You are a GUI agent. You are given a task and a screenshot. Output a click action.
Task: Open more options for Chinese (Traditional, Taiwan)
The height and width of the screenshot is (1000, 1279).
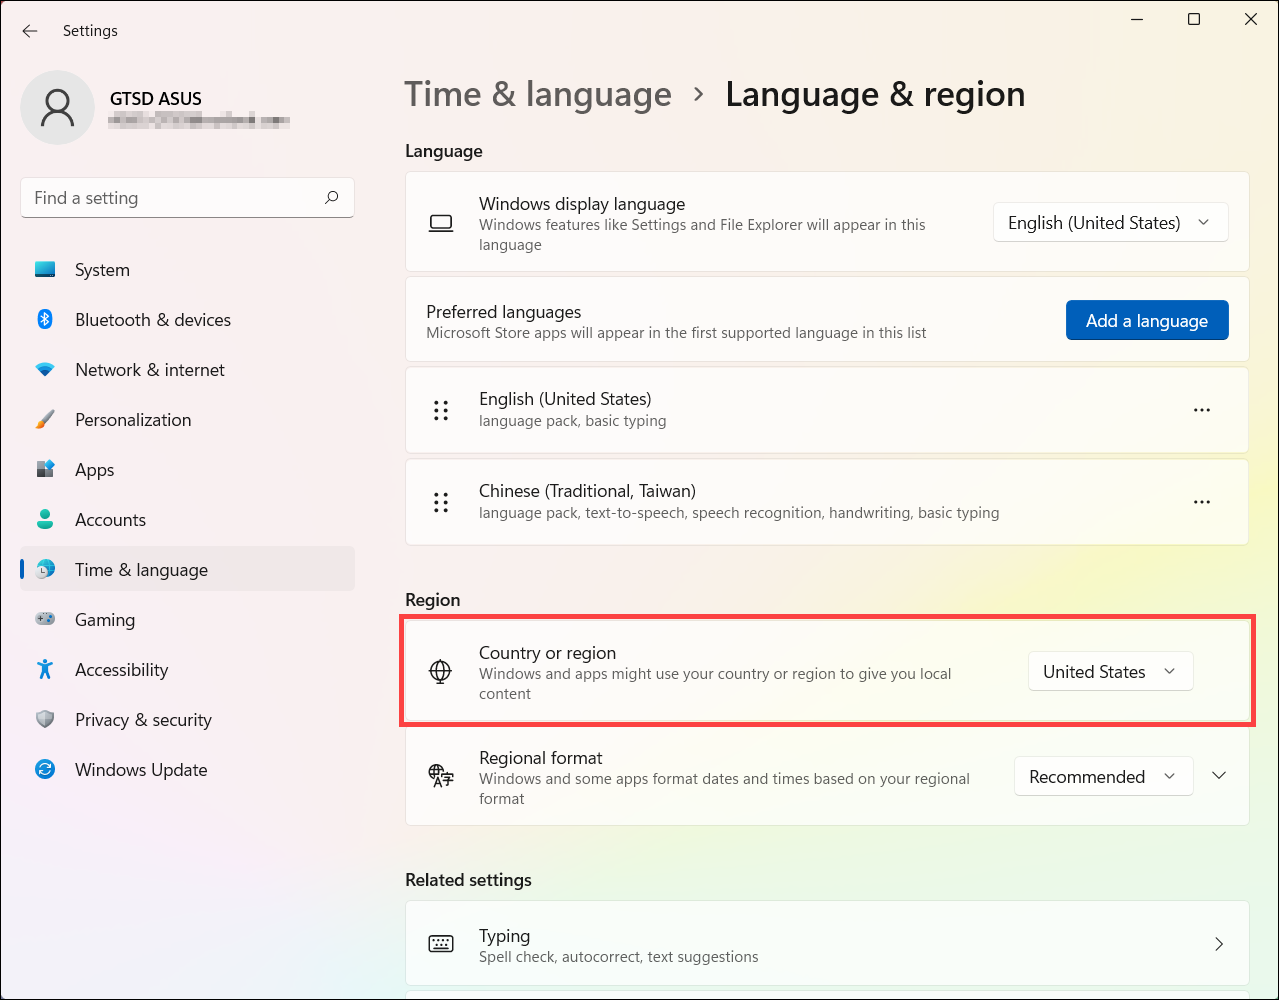point(1202,502)
